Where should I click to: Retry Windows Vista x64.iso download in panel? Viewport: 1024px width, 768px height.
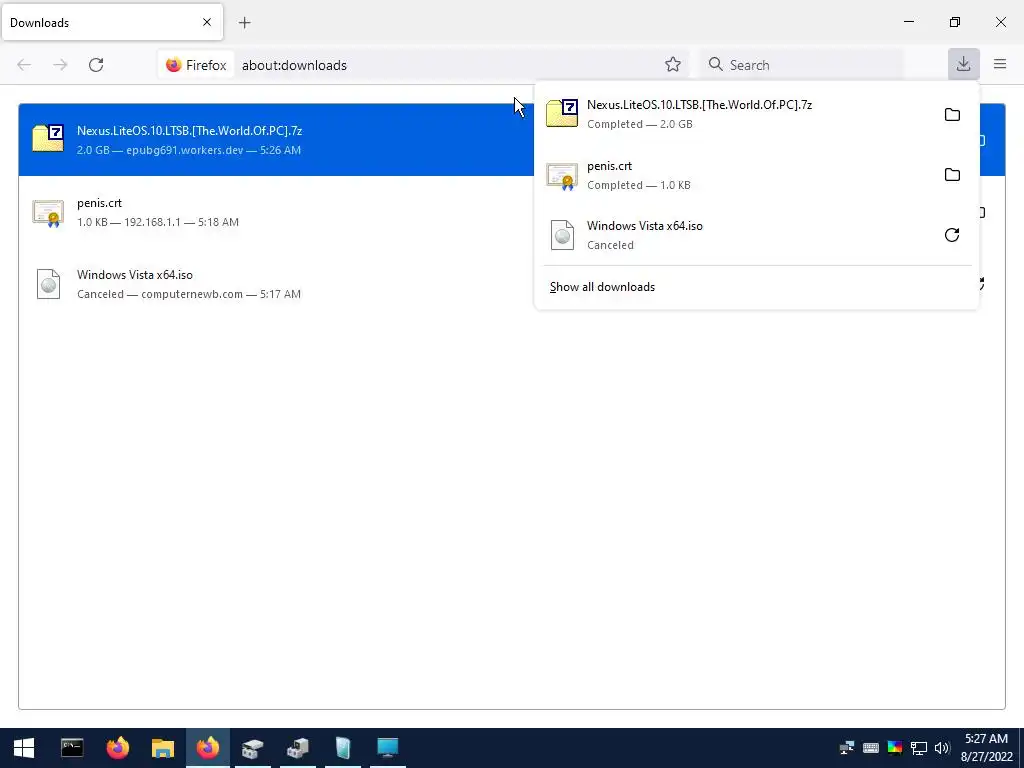pos(952,234)
